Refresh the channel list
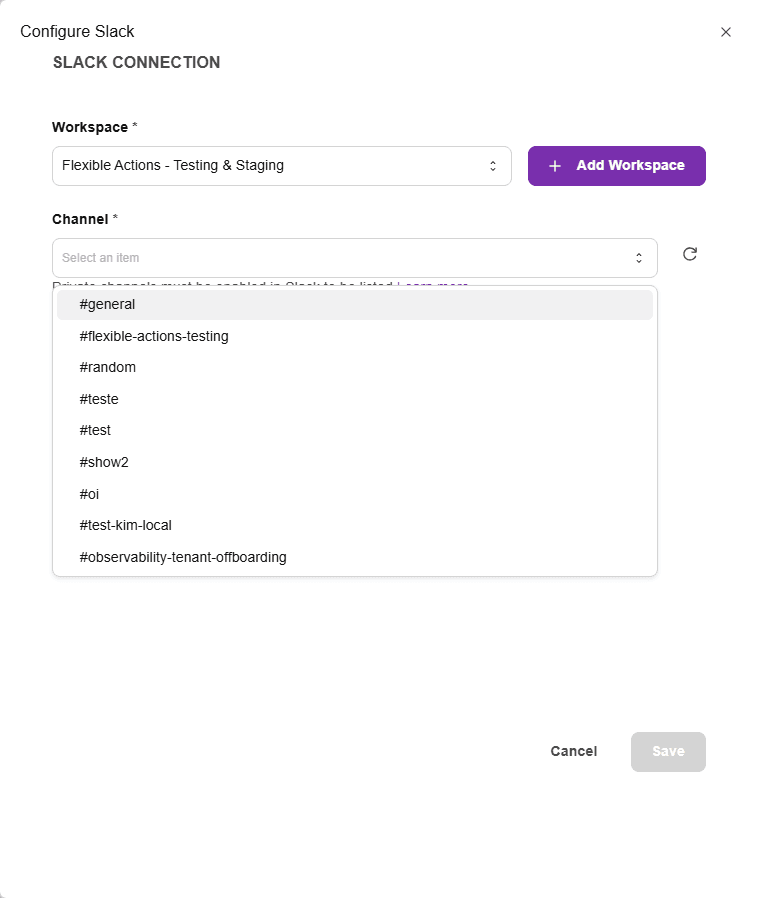758x898 pixels. [690, 254]
